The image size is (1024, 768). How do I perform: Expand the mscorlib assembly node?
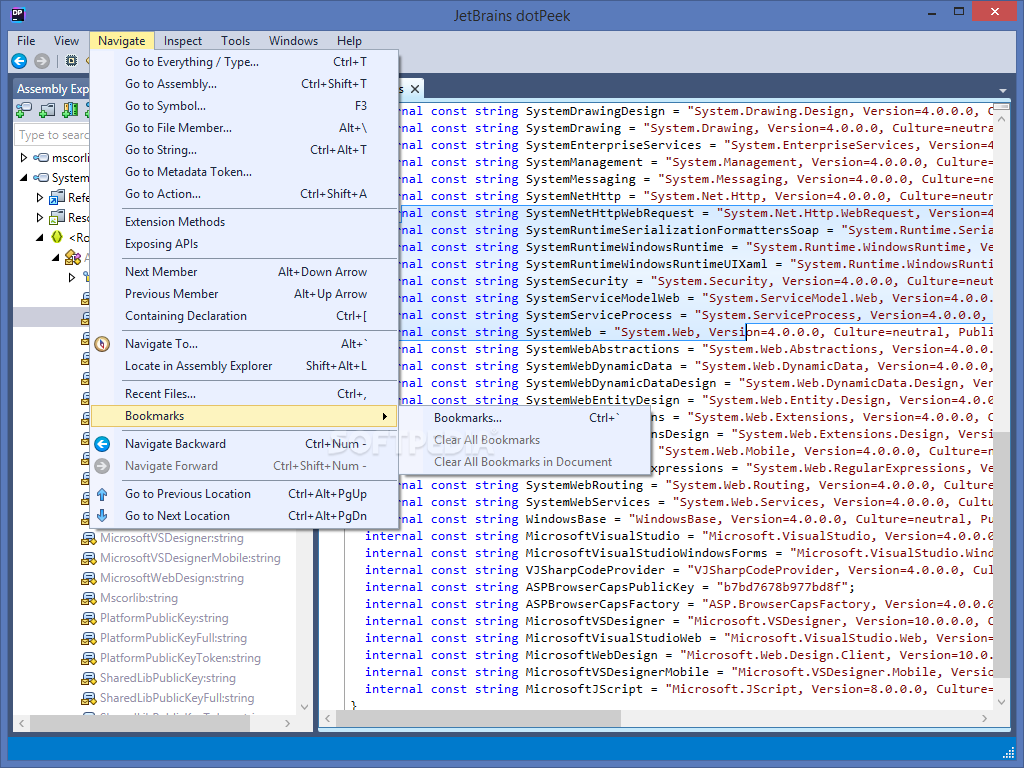[x=24, y=157]
